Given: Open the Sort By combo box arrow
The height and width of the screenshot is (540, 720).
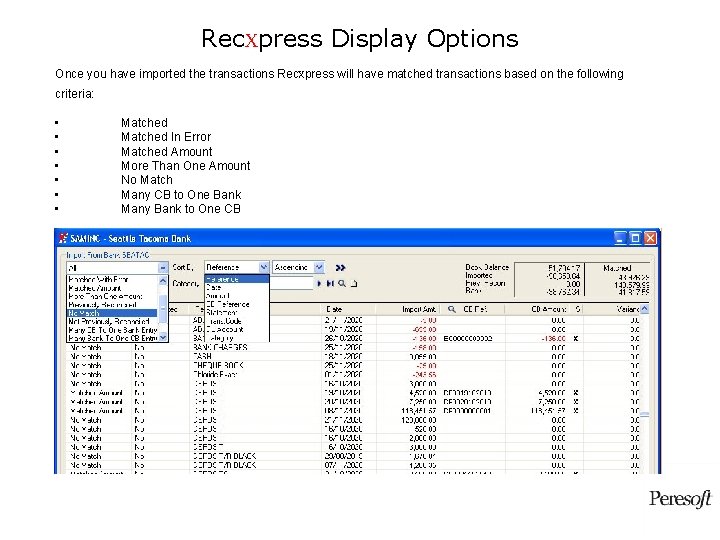Looking at the screenshot, I should [x=263, y=267].
